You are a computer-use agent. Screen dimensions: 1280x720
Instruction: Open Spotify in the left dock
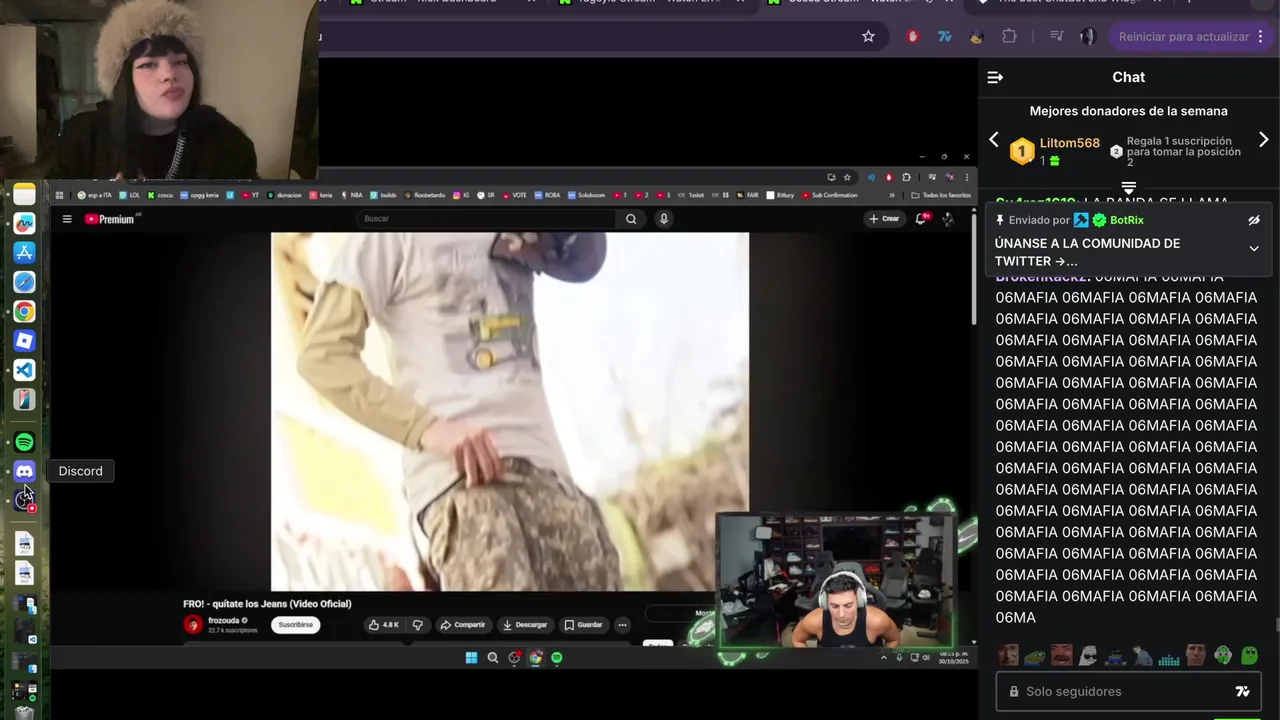(x=24, y=442)
